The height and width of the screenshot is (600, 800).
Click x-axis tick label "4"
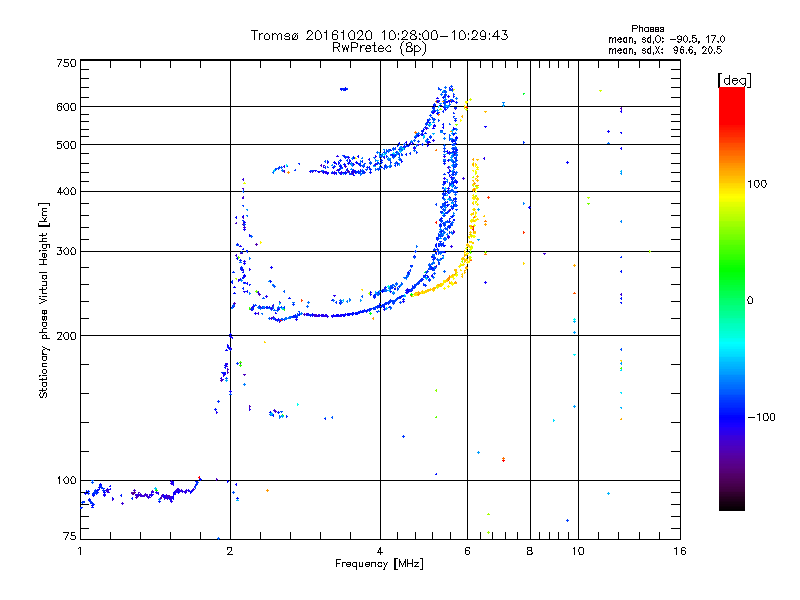tap(380, 551)
